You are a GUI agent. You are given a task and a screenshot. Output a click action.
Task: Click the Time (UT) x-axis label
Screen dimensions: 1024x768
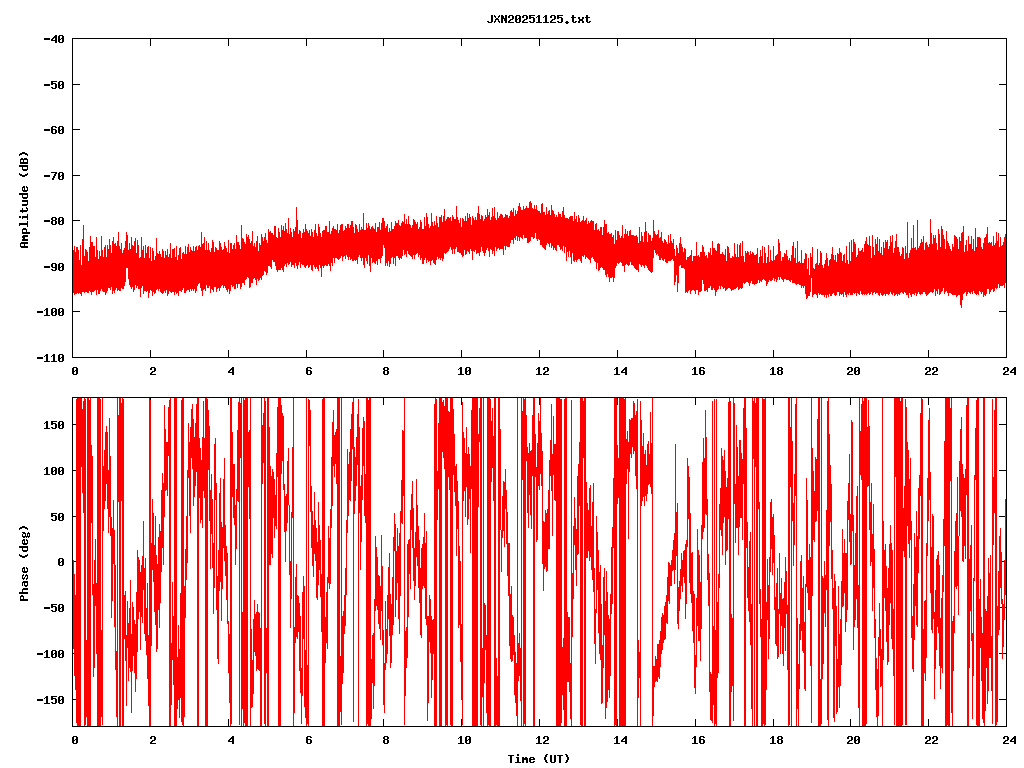click(x=538, y=759)
